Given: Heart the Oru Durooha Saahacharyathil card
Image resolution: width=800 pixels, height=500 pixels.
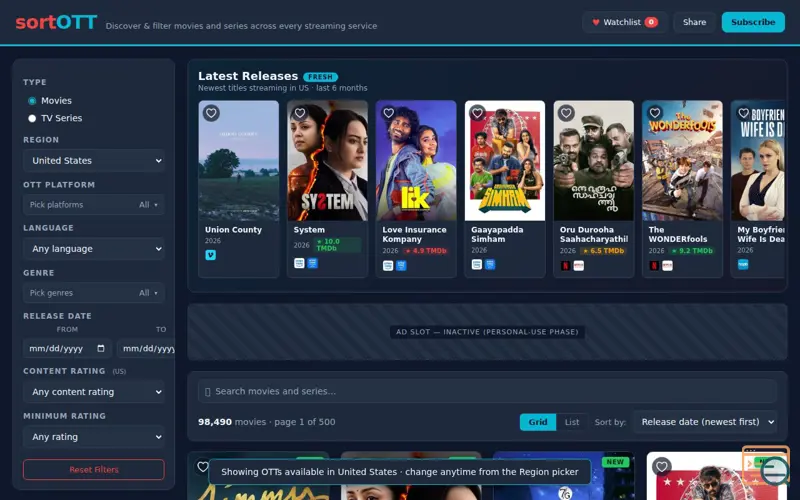Looking at the screenshot, I should coord(566,113).
